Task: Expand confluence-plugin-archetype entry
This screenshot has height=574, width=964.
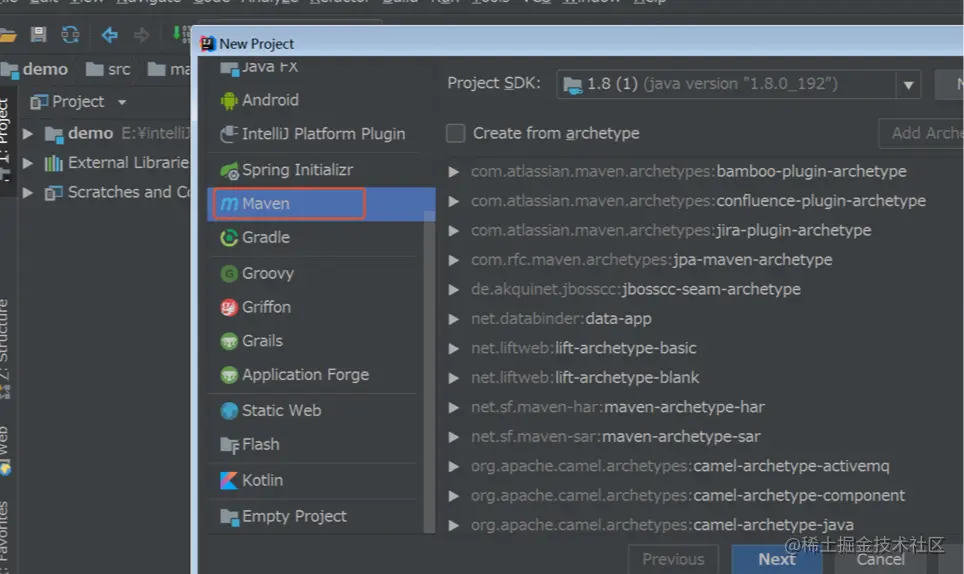Action: click(454, 202)
